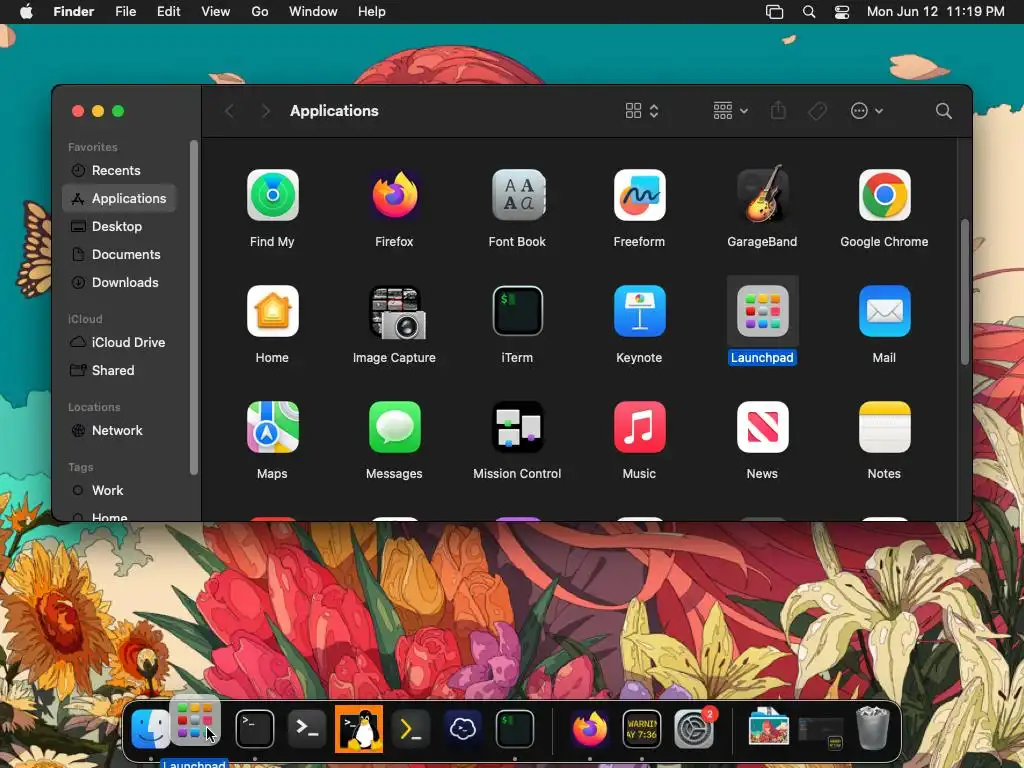Open the pictures folder stack in Dock
The width and height of the screenshot is (1024, 768).
click(769, 727)
